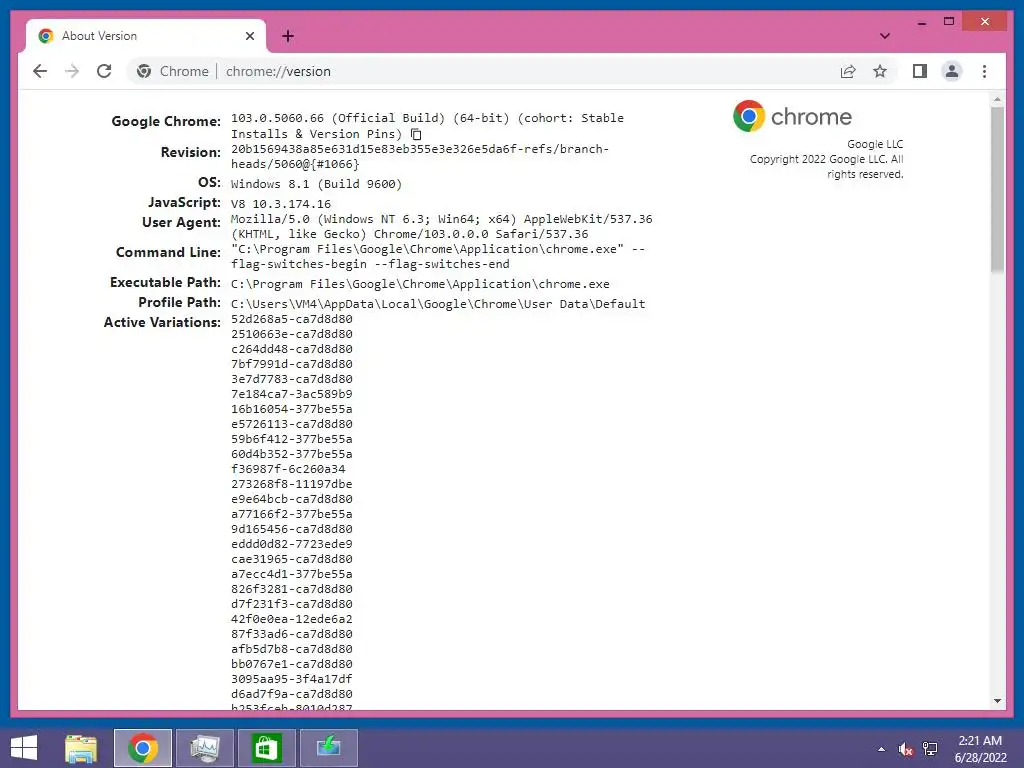The height and width of the screenshot is (768, 1024).
Task: Click the variation '3095aa95-3f4a17df'
Action: click(x=291, y=679)
